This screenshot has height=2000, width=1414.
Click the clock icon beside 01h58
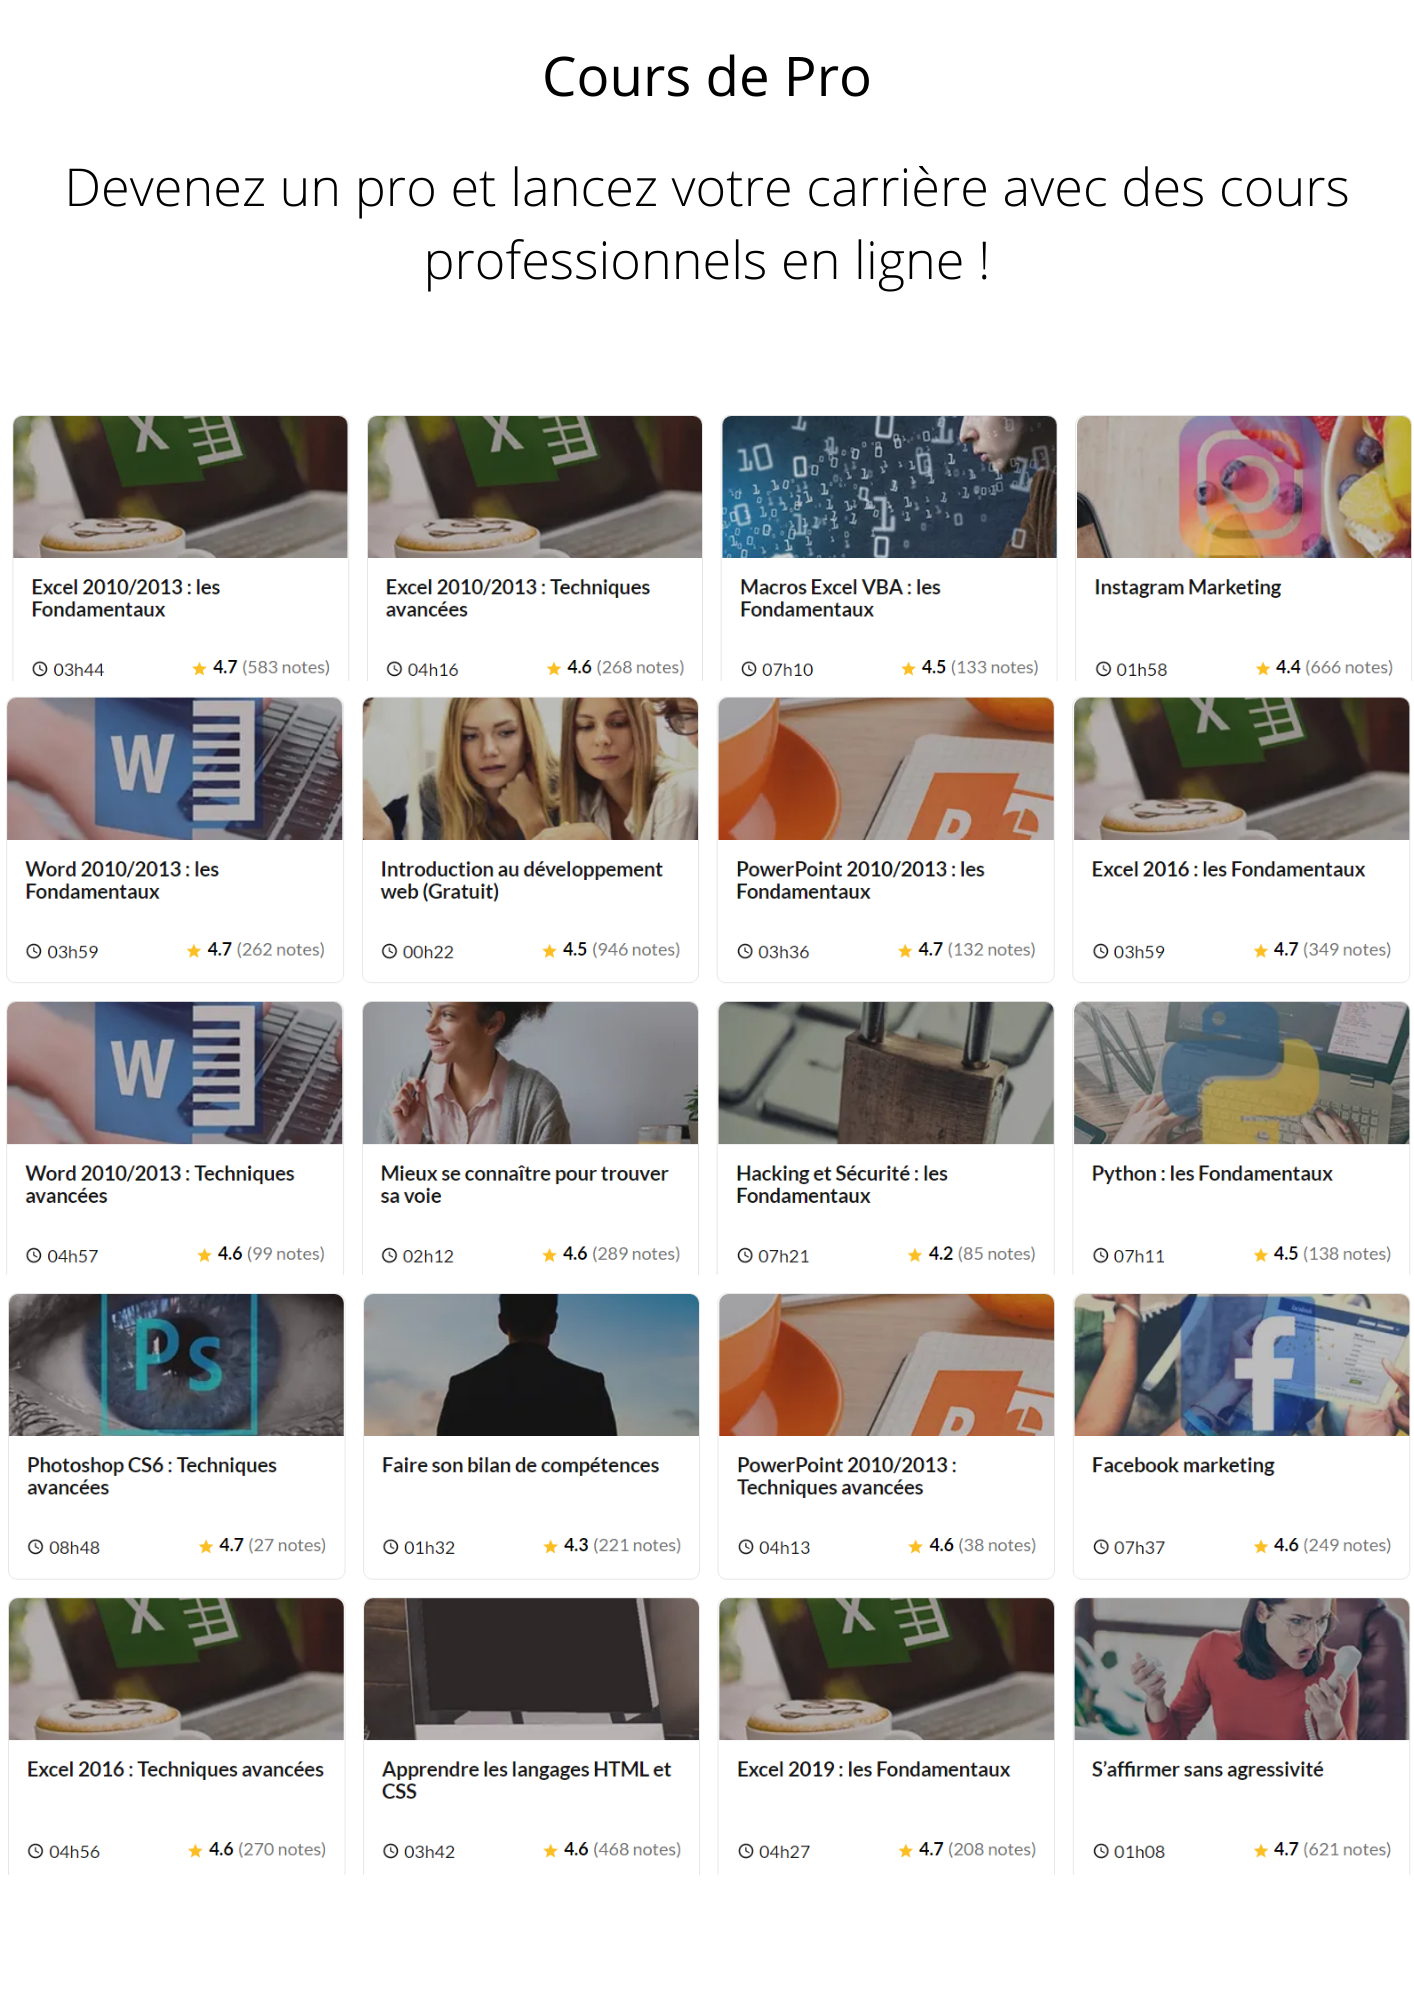click(x=1103, y=669)
